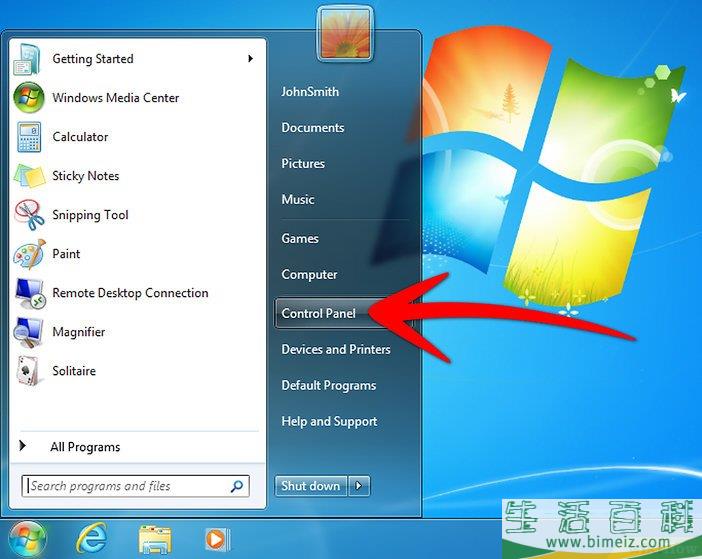Click the Shut down button
Image resolution: width=702 pixels, height=559 pixels.
(x=311, y=486)
